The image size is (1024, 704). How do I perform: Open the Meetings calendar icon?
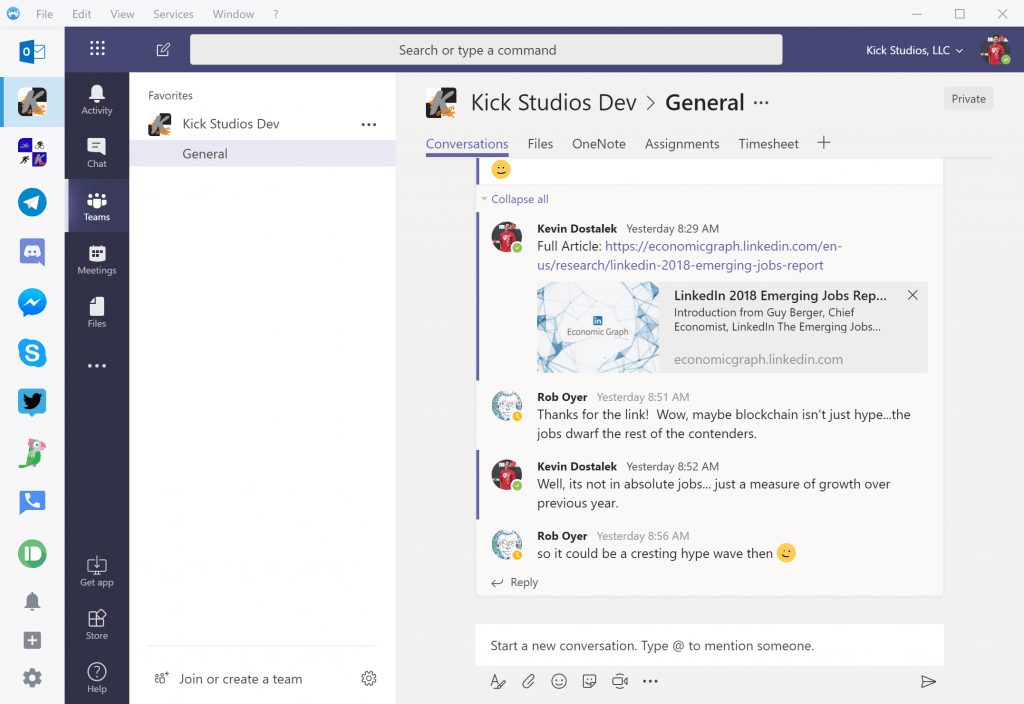click(x=97, y=259)
